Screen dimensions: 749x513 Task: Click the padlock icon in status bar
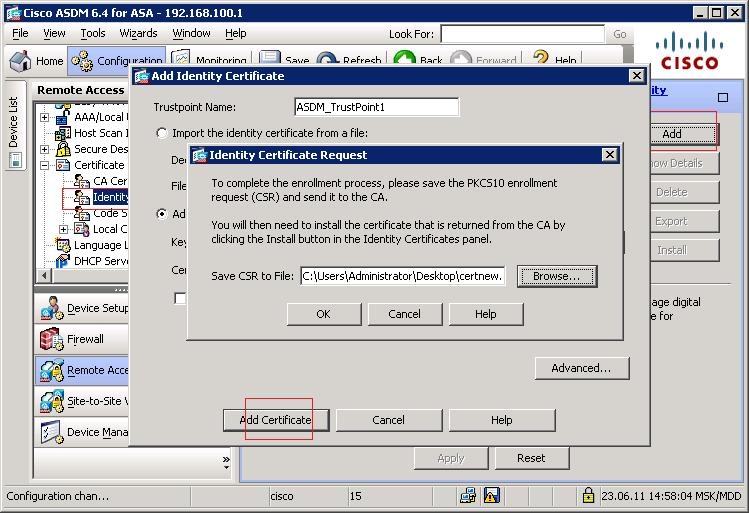point(588,496)
